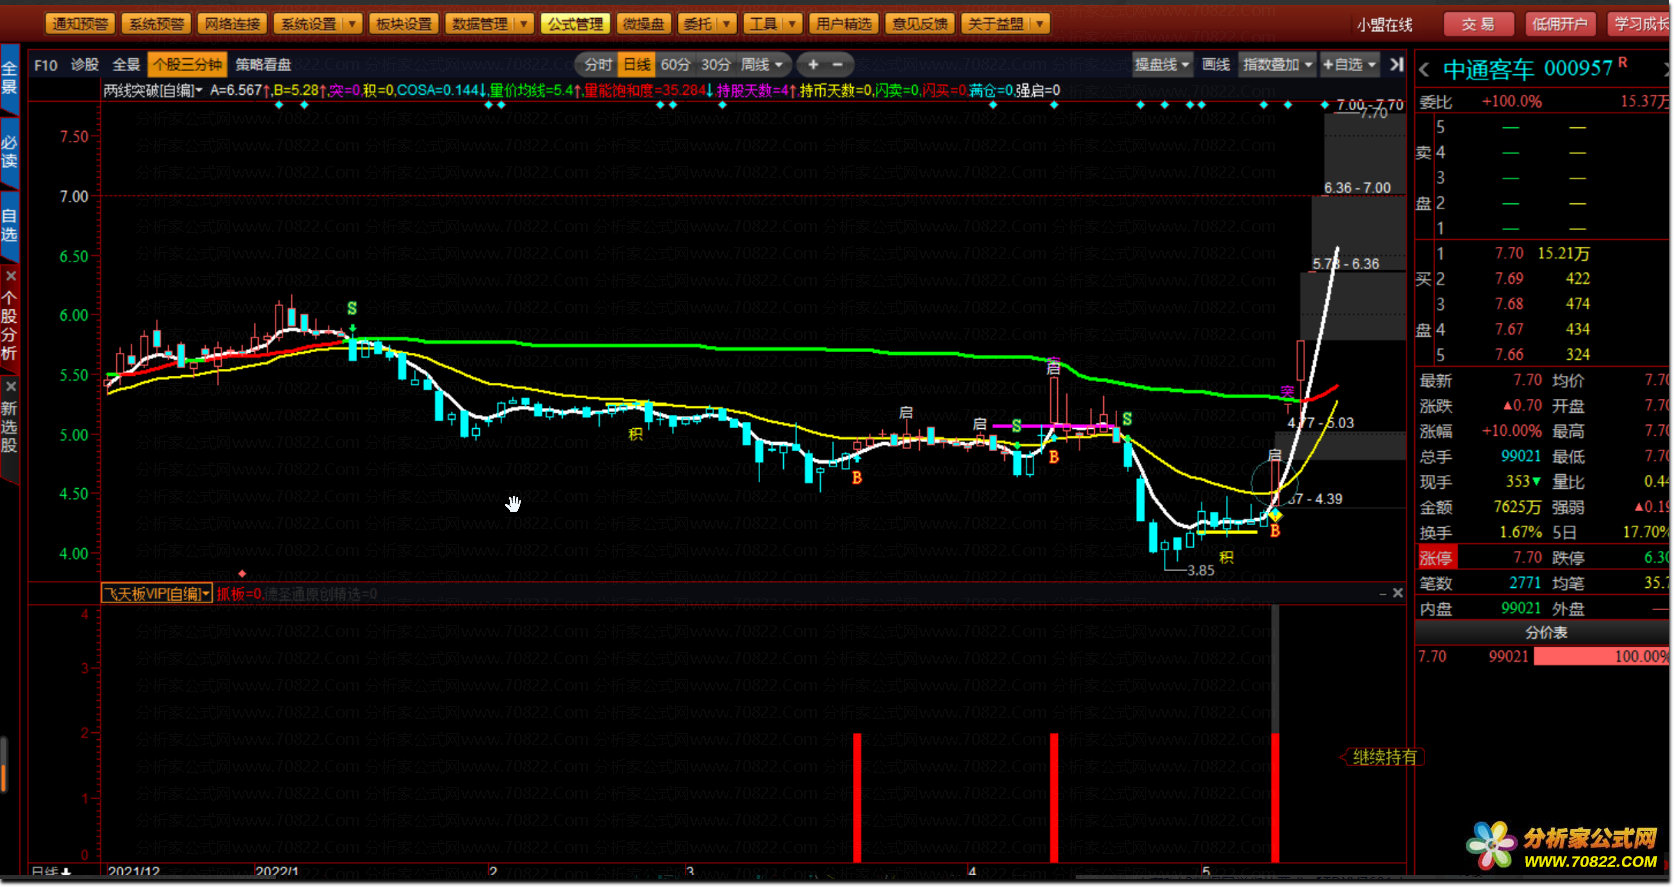
Task: Close the sub-indicator panel
Action: coord(1398,593)
